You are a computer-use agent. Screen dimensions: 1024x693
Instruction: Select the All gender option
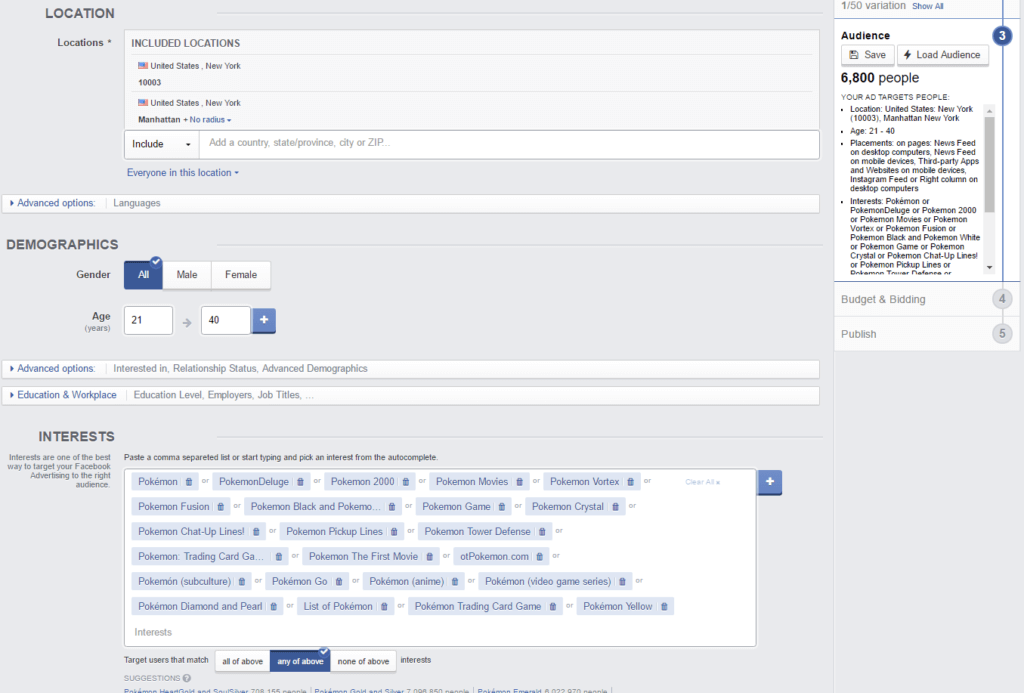coord(143,275)
